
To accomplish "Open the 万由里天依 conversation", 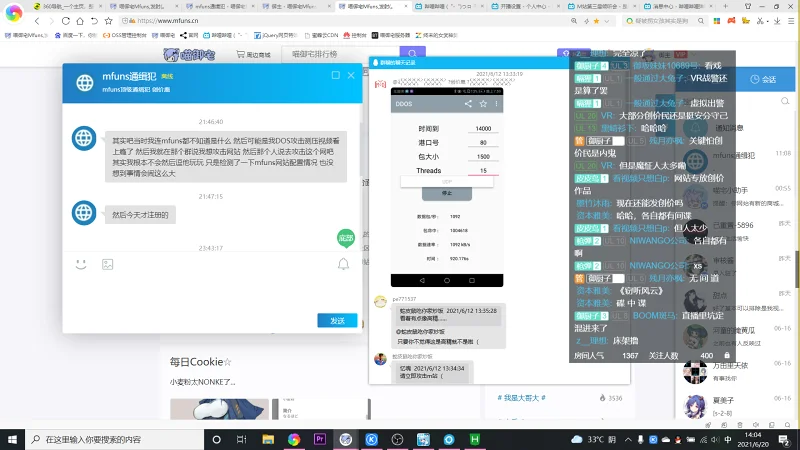I will pyautogui.click(x=737, y=371).
